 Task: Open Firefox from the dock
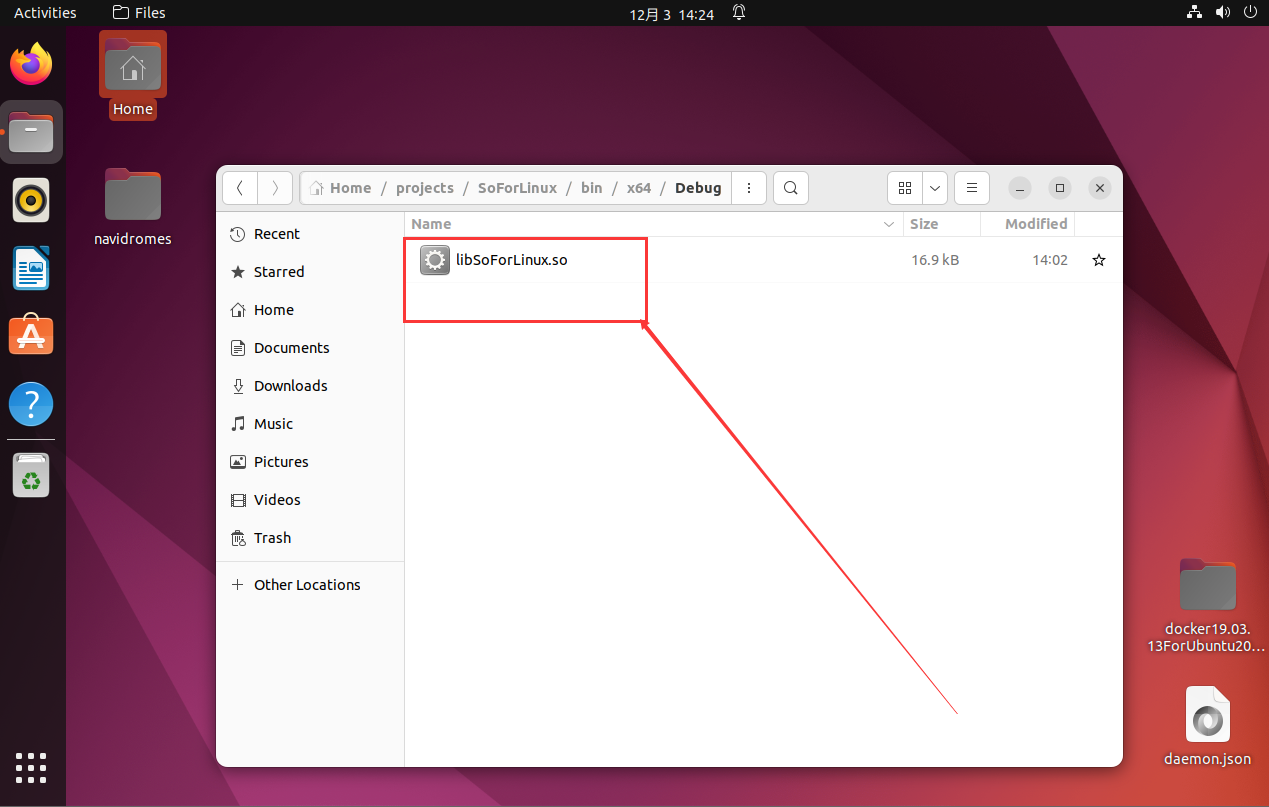tap(31, 64)
